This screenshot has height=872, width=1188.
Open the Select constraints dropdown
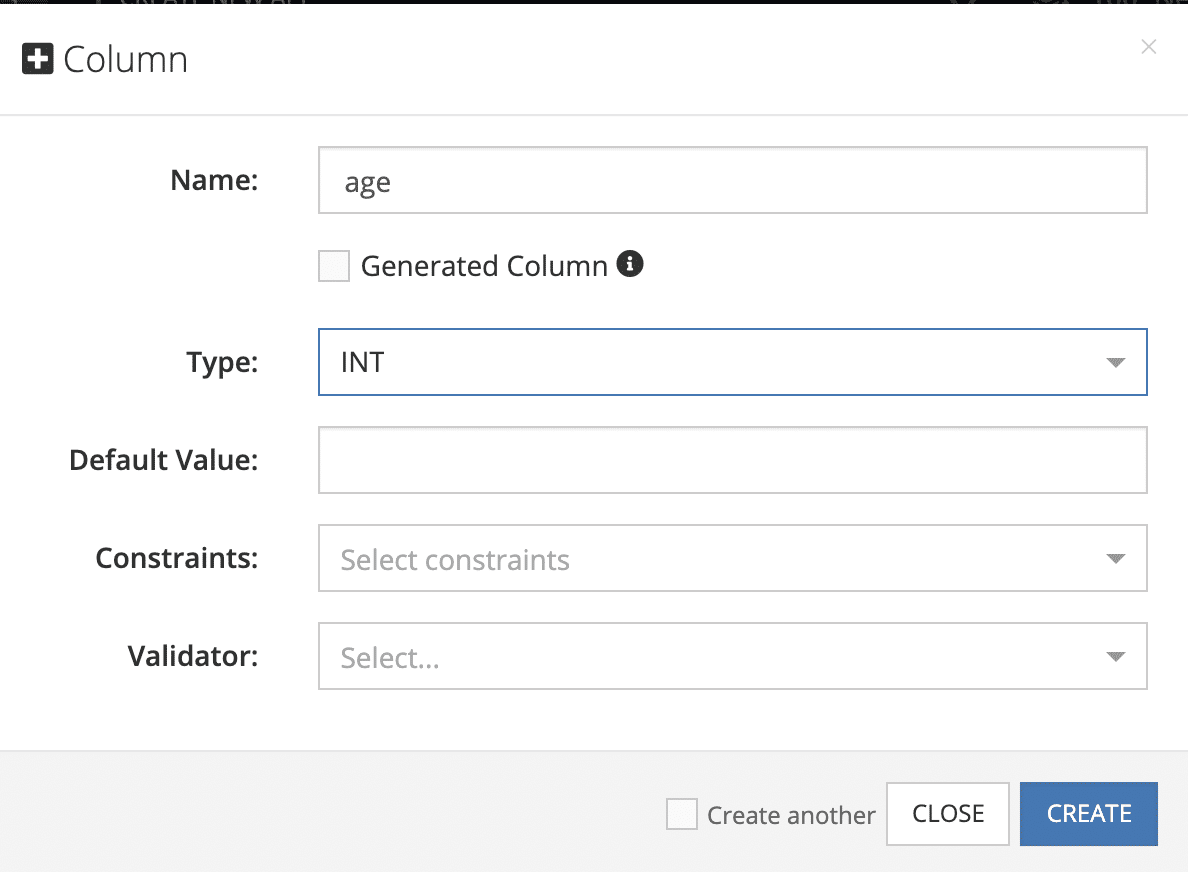(733, 558)
